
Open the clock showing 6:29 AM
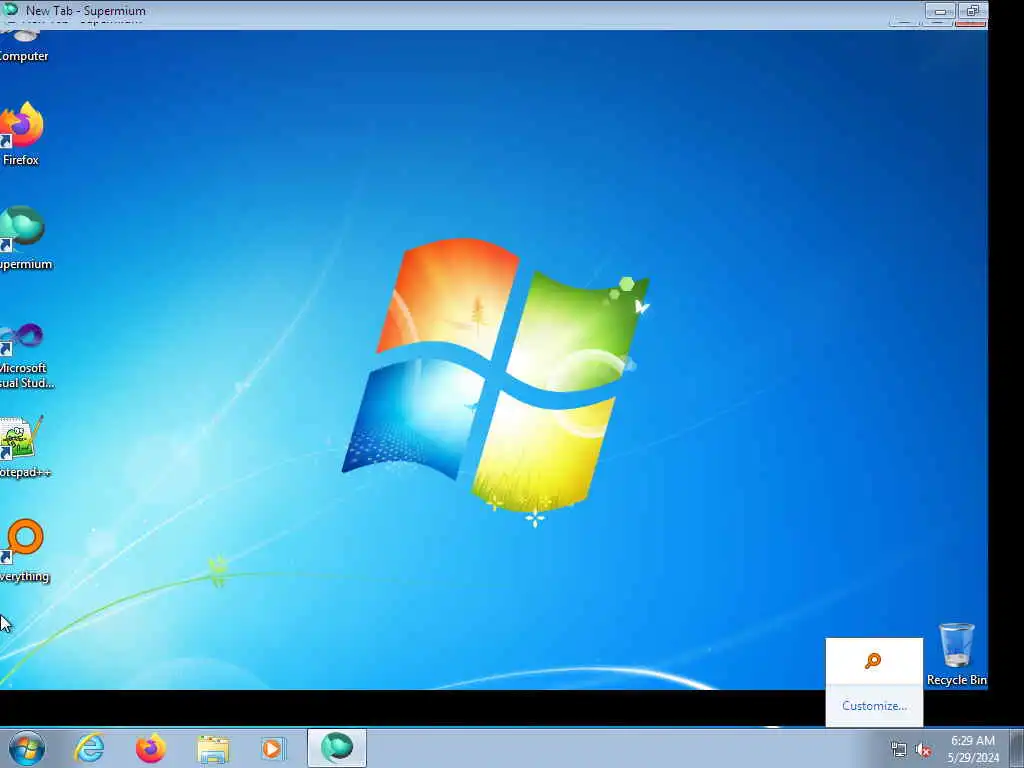point(972,749)
